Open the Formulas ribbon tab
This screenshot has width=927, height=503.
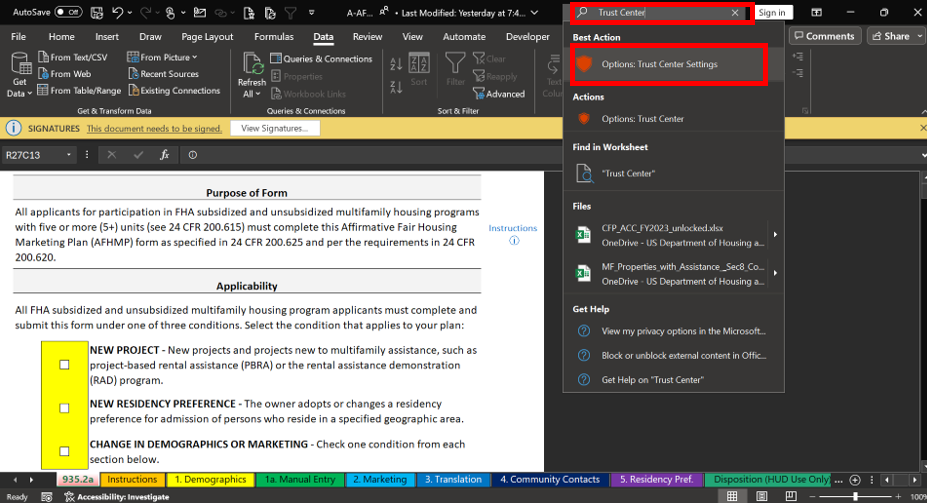pyautogui.click(x=273, y=37)
